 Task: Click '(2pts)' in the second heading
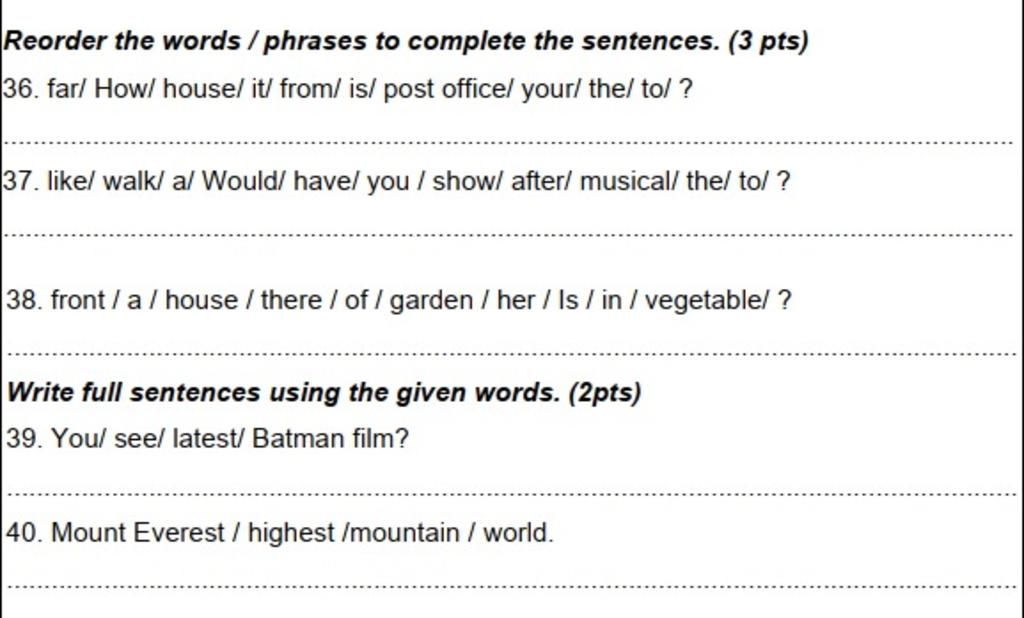pyautogui.click(x=605, y=393)
